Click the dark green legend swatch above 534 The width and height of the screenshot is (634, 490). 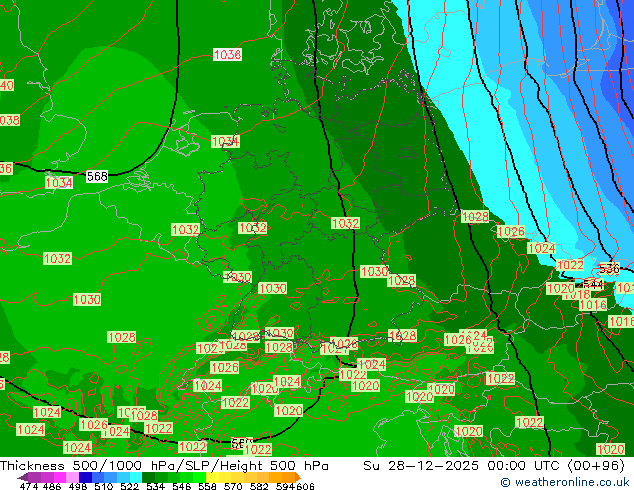pyautogui.click(x=149, y=477)
